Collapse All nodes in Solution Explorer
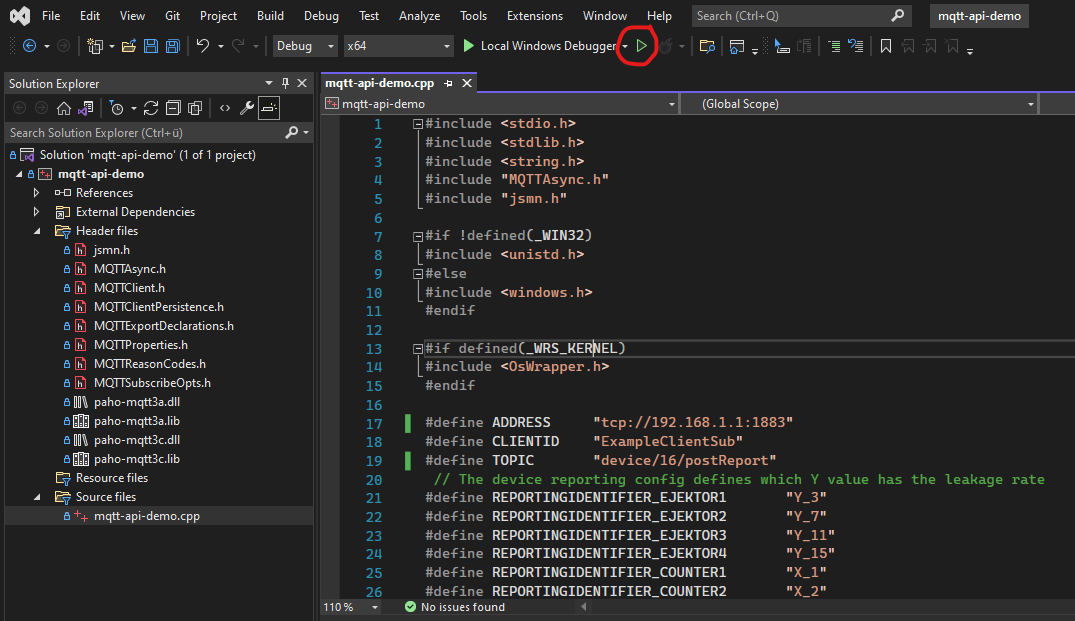Image resolution: width=1075 pixels, height=621 pixels. point(173,108)
